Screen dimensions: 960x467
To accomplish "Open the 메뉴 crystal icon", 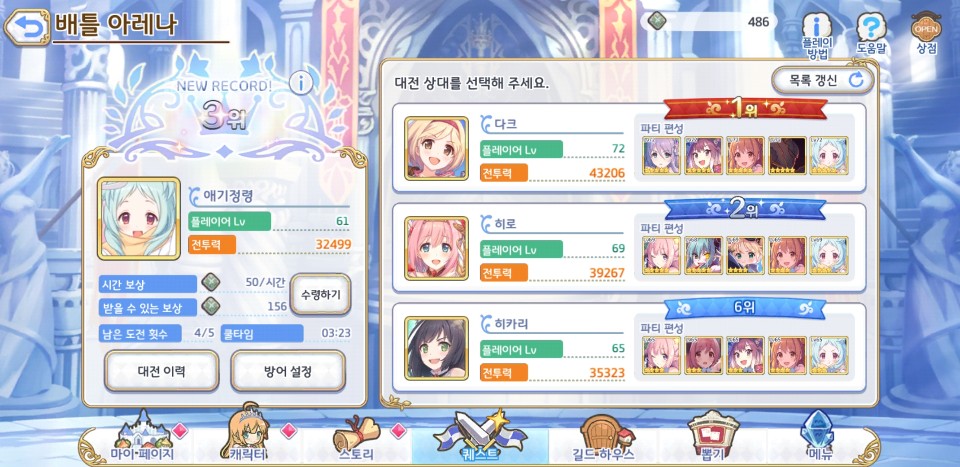I will 819,438.
